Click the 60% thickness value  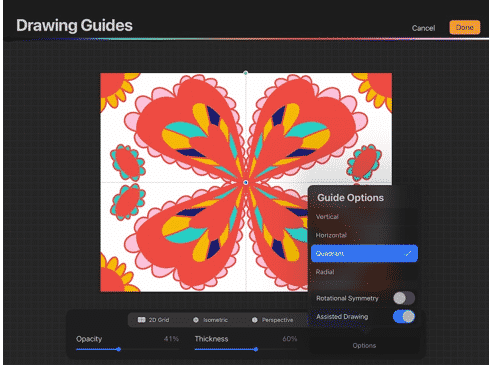(290, 339)
